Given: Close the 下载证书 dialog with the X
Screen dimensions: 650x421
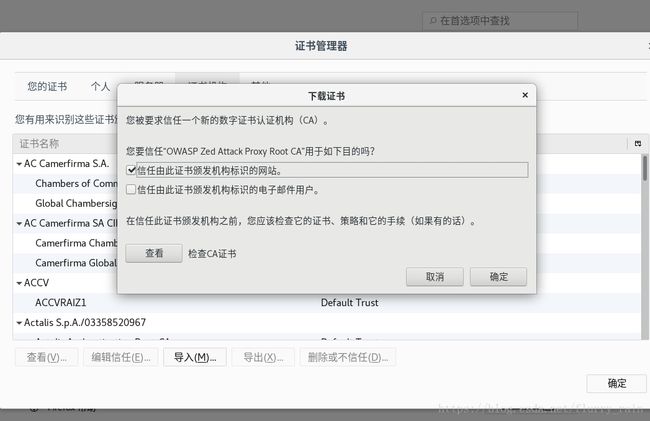Looking at the screenshot, I should [525, 95].
